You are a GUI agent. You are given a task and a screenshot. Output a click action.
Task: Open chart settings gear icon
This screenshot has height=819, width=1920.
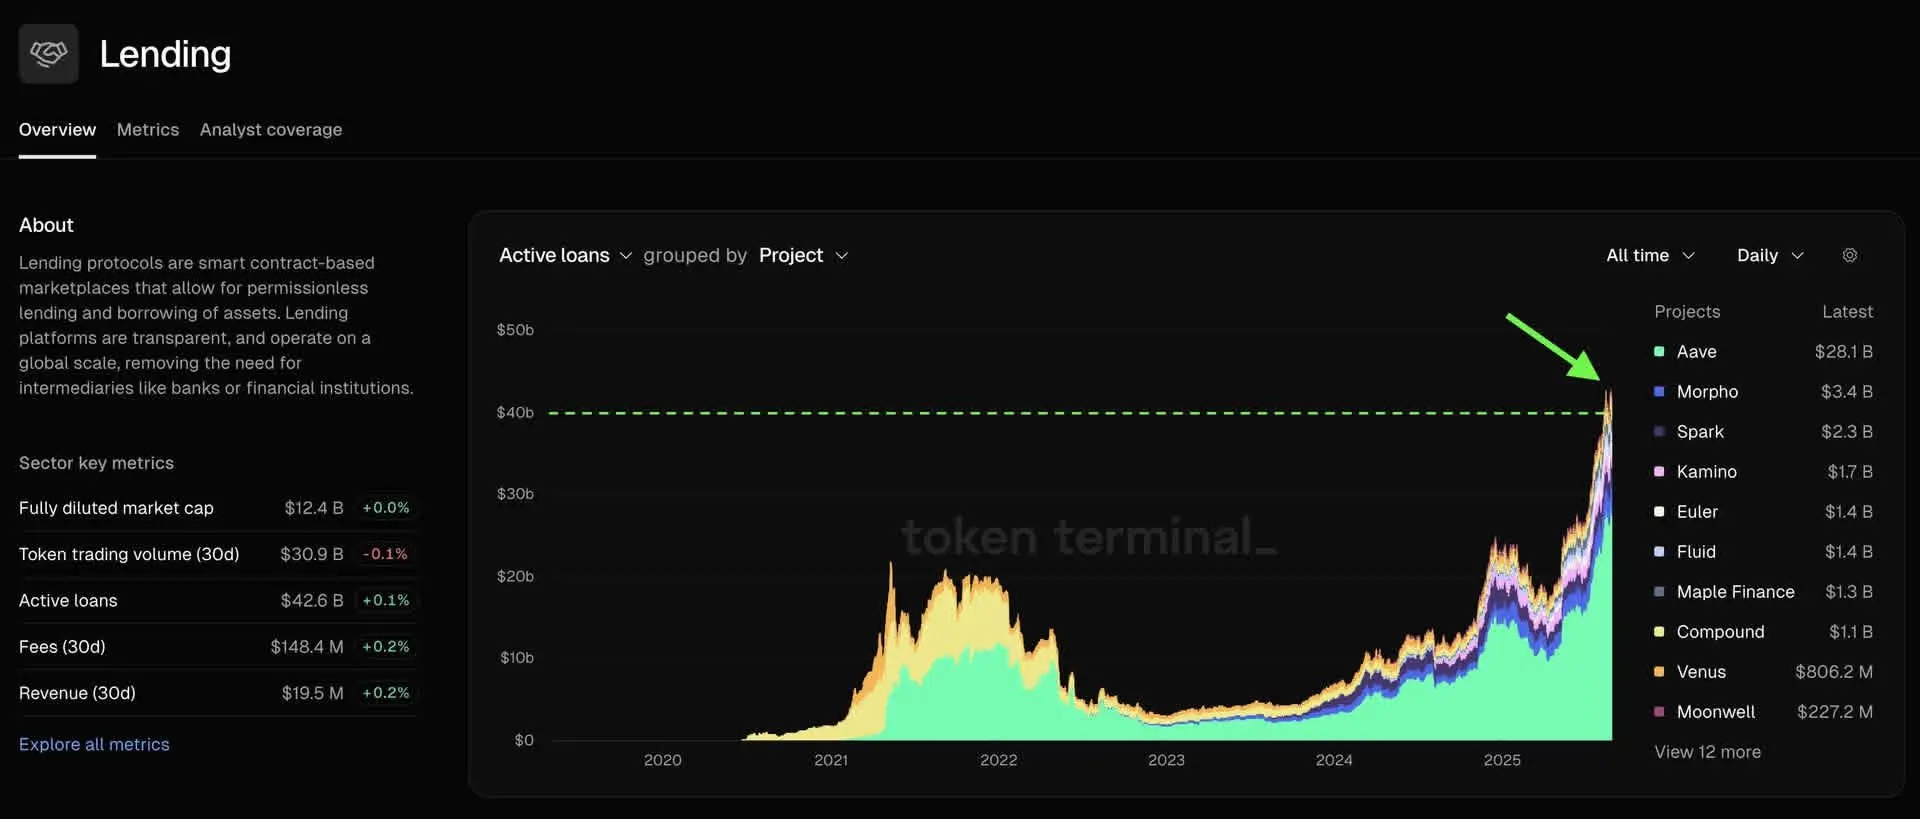coord(1850,255)
